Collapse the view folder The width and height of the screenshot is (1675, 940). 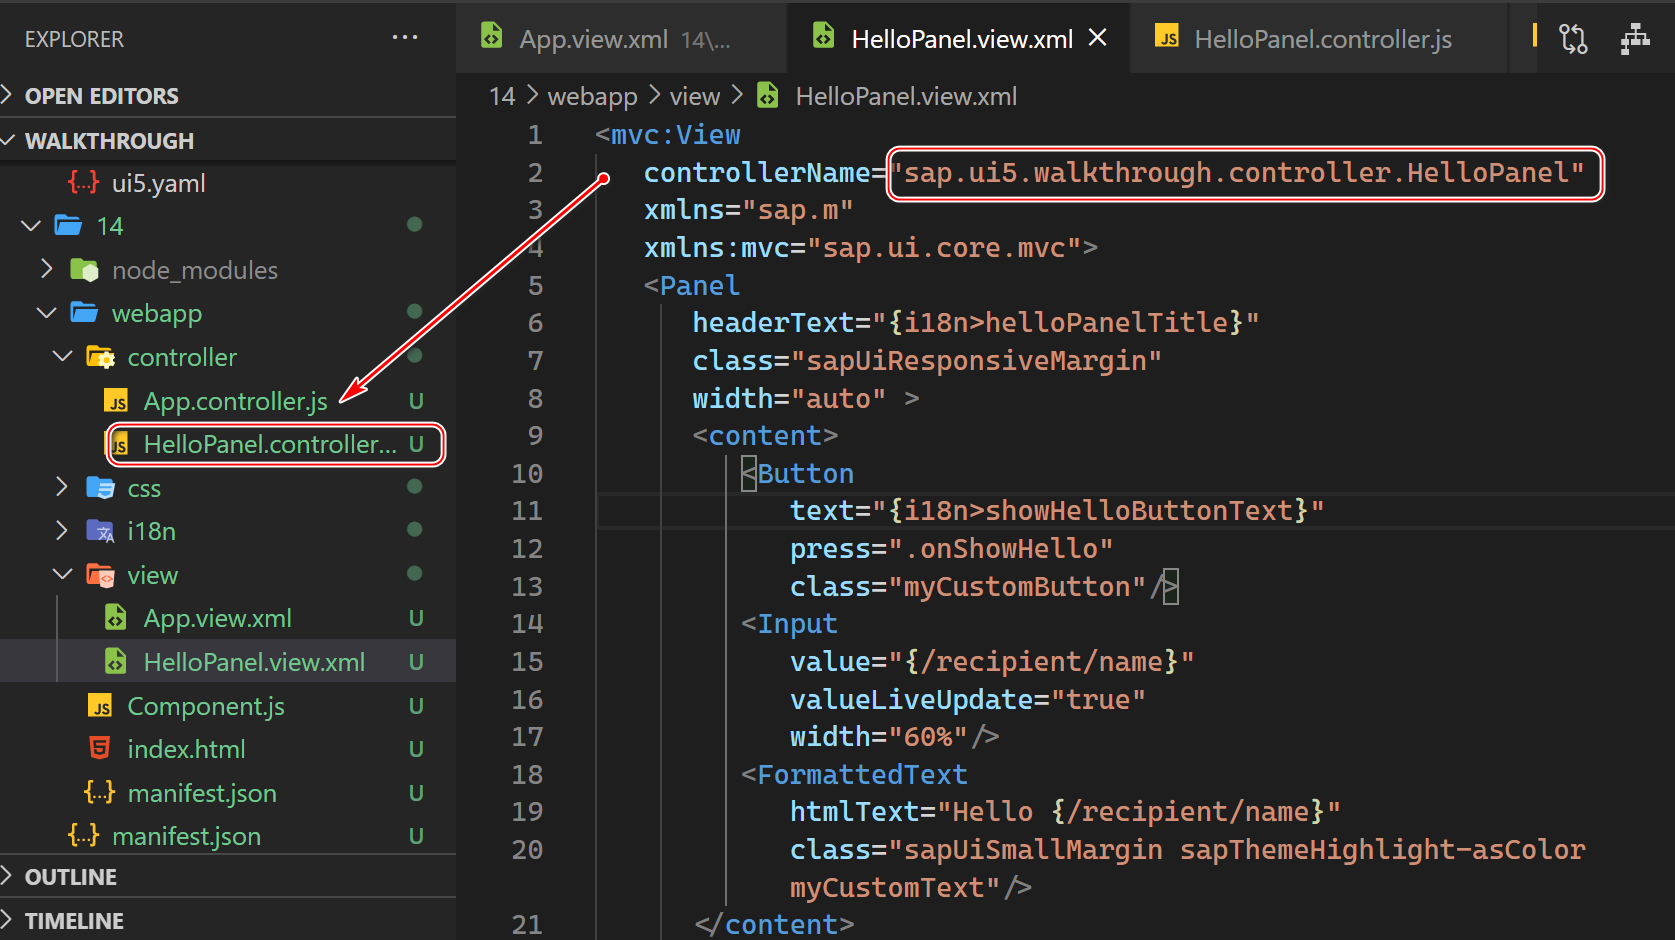(x=62, y=574)
